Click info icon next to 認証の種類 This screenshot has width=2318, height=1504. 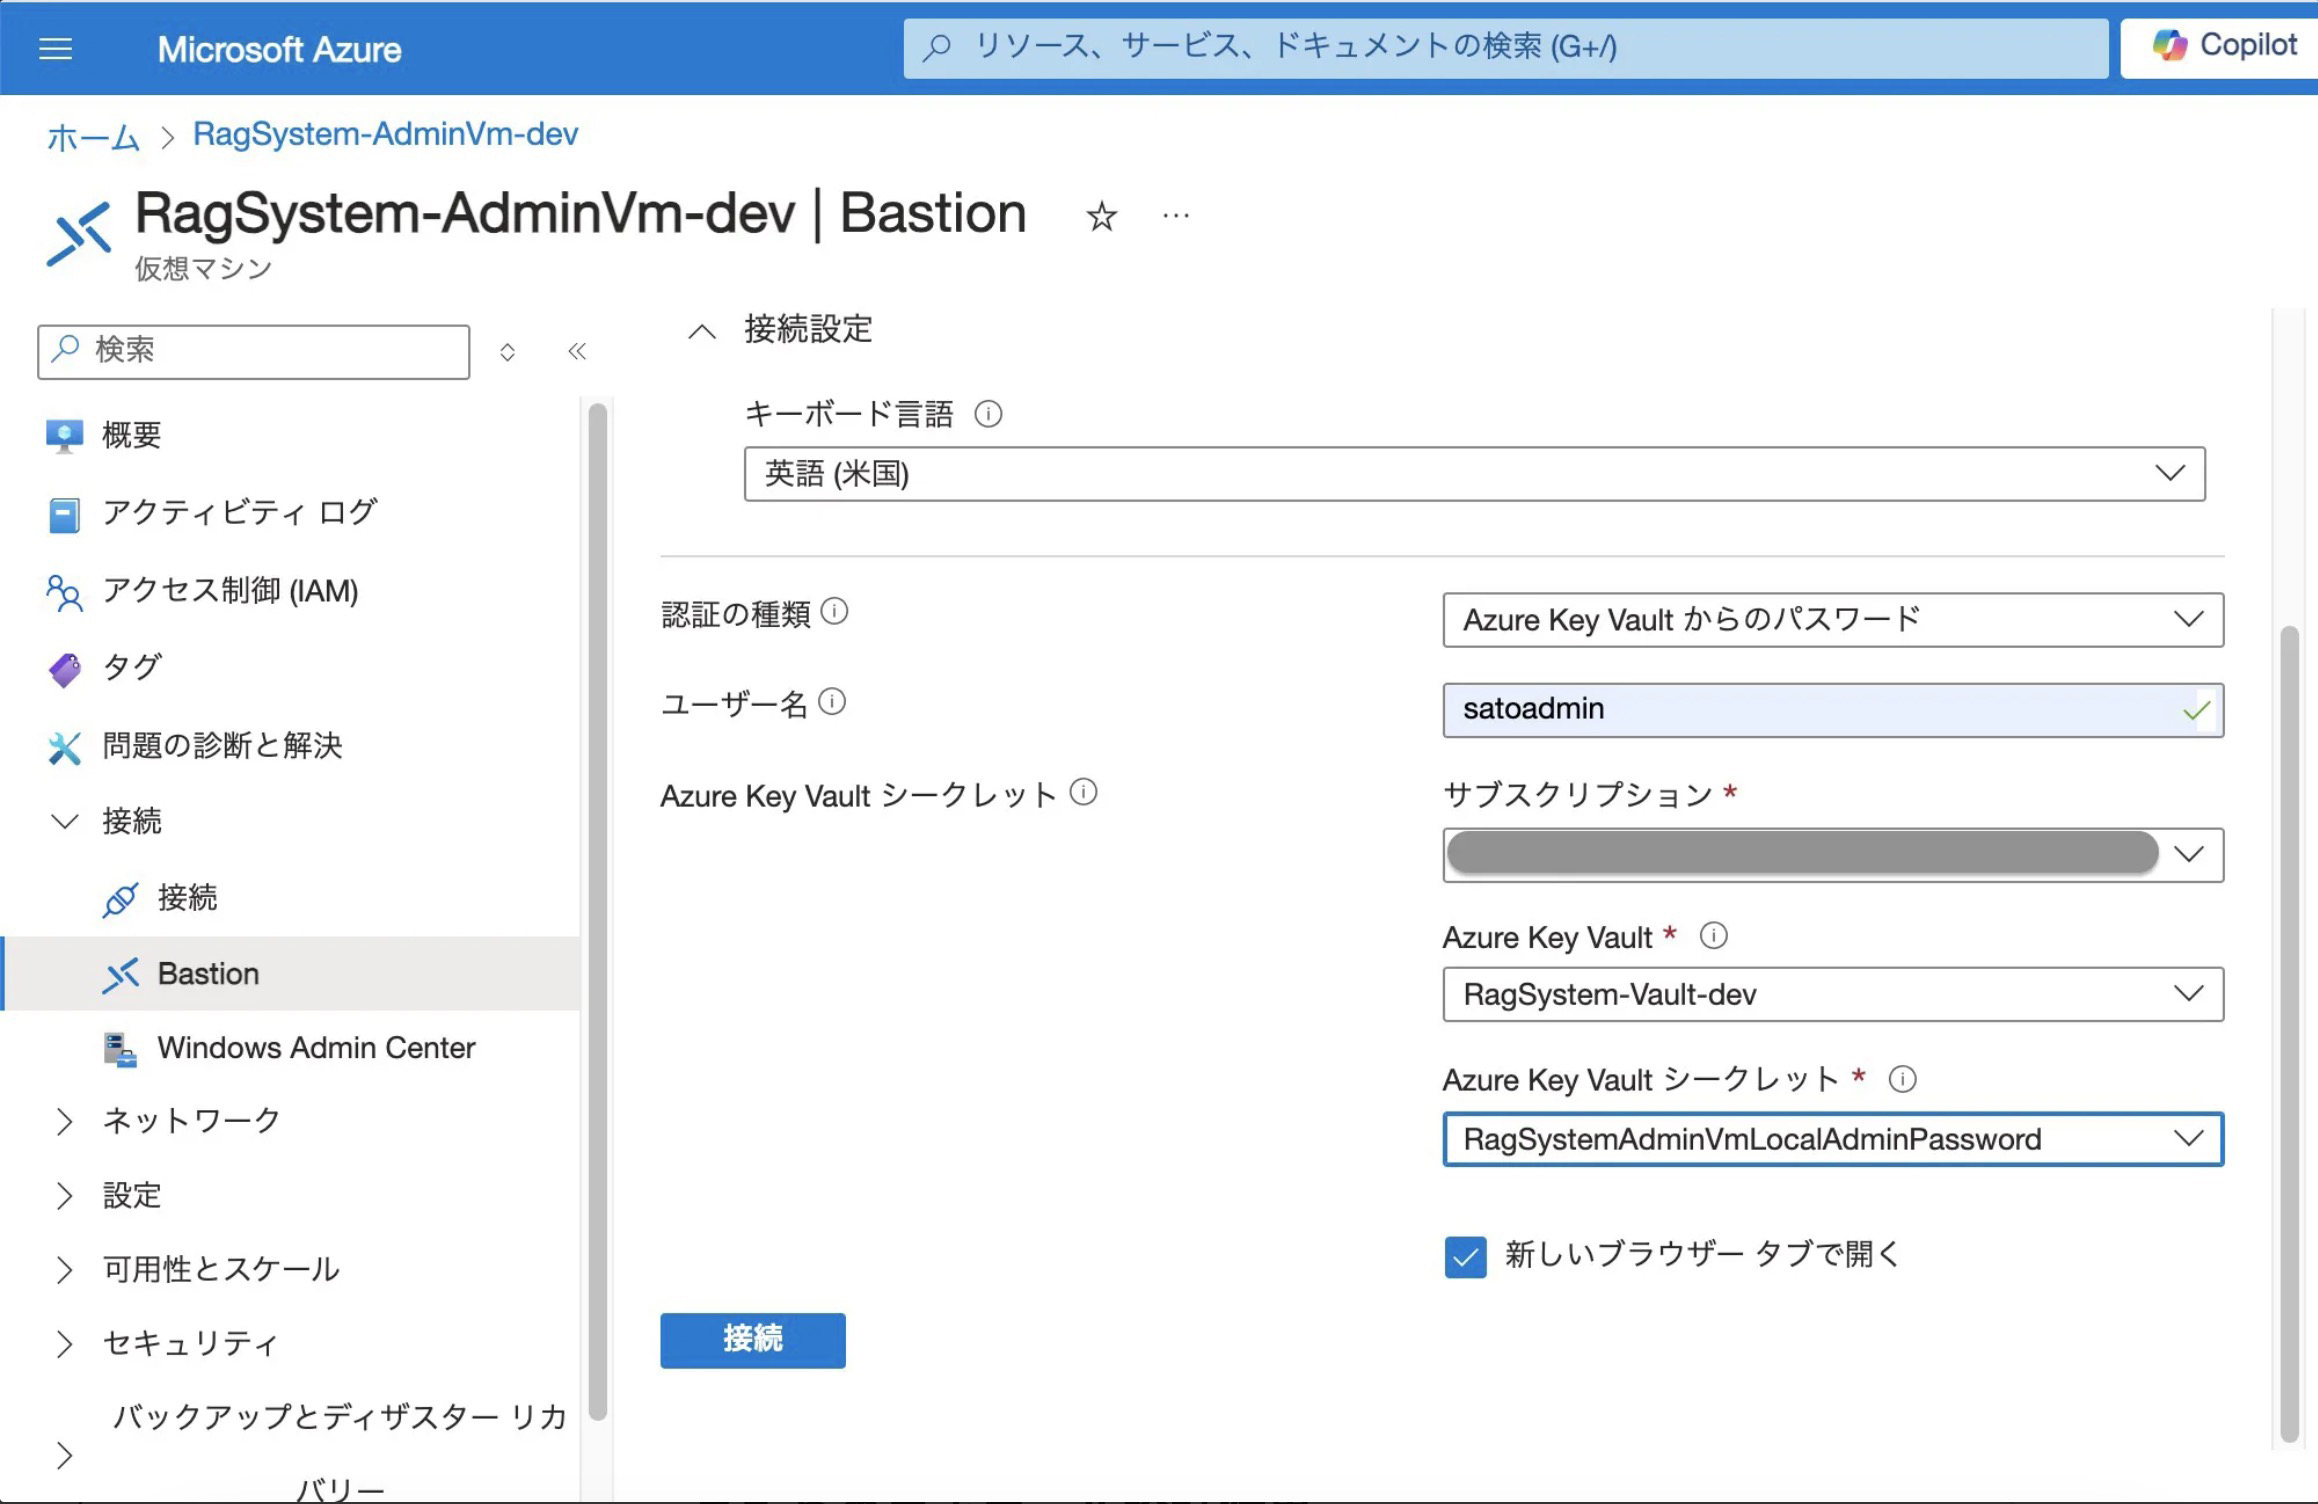click(834, 611)
